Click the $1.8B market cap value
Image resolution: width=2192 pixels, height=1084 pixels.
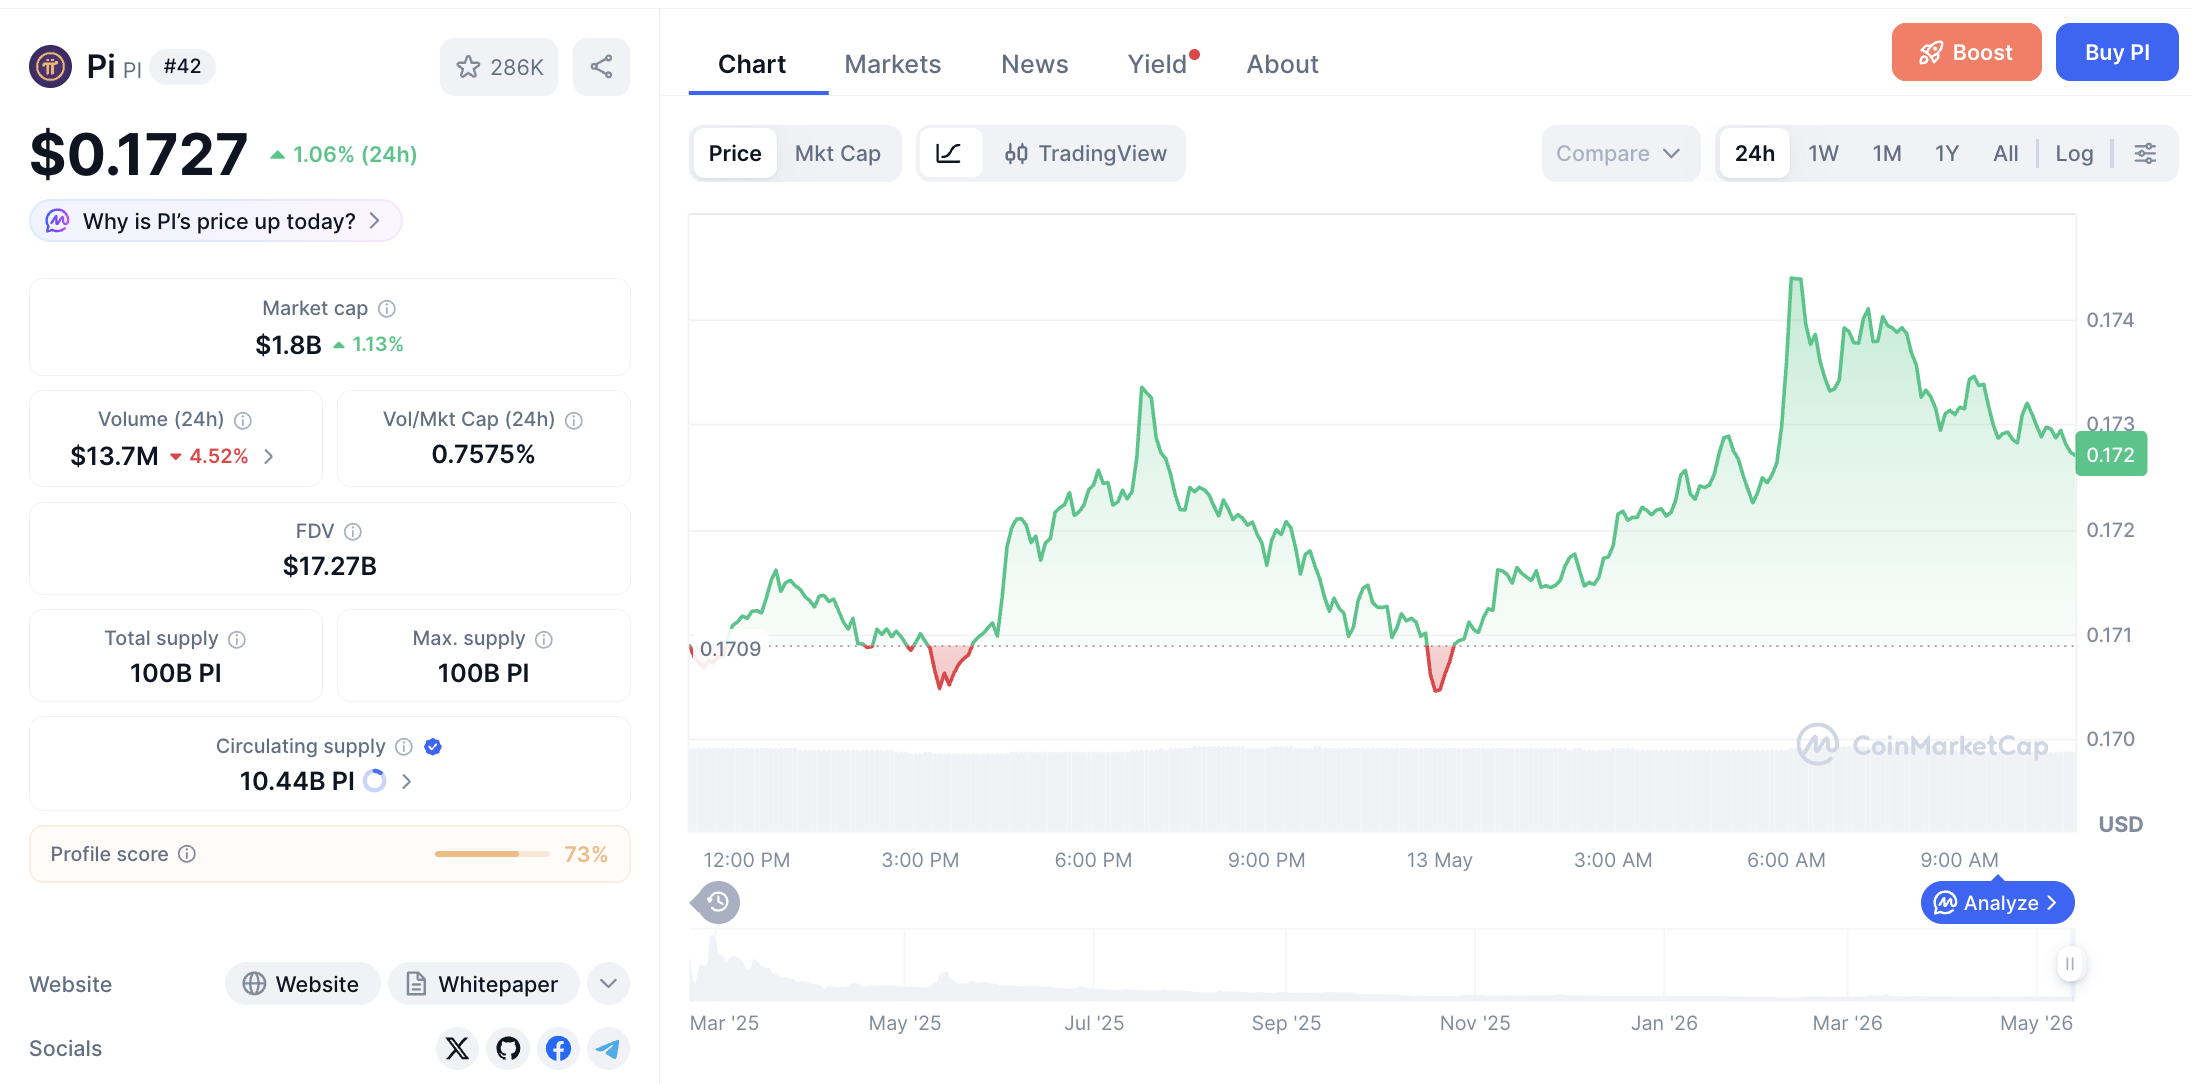288,345
